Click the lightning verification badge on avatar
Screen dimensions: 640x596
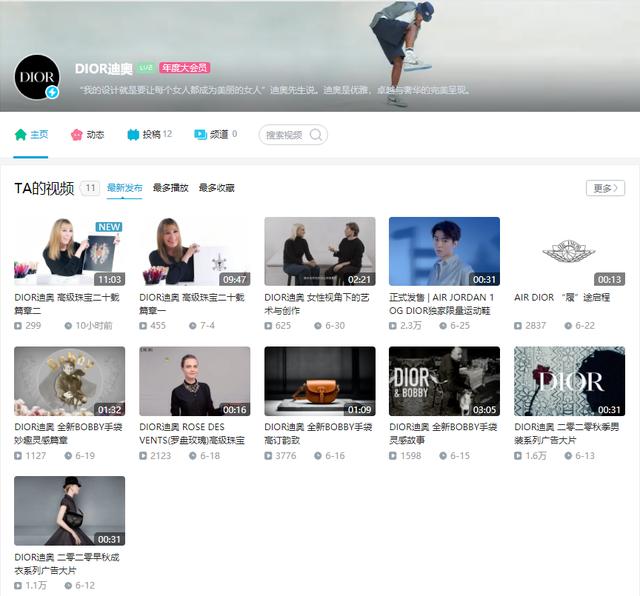[x=52, y=92]
